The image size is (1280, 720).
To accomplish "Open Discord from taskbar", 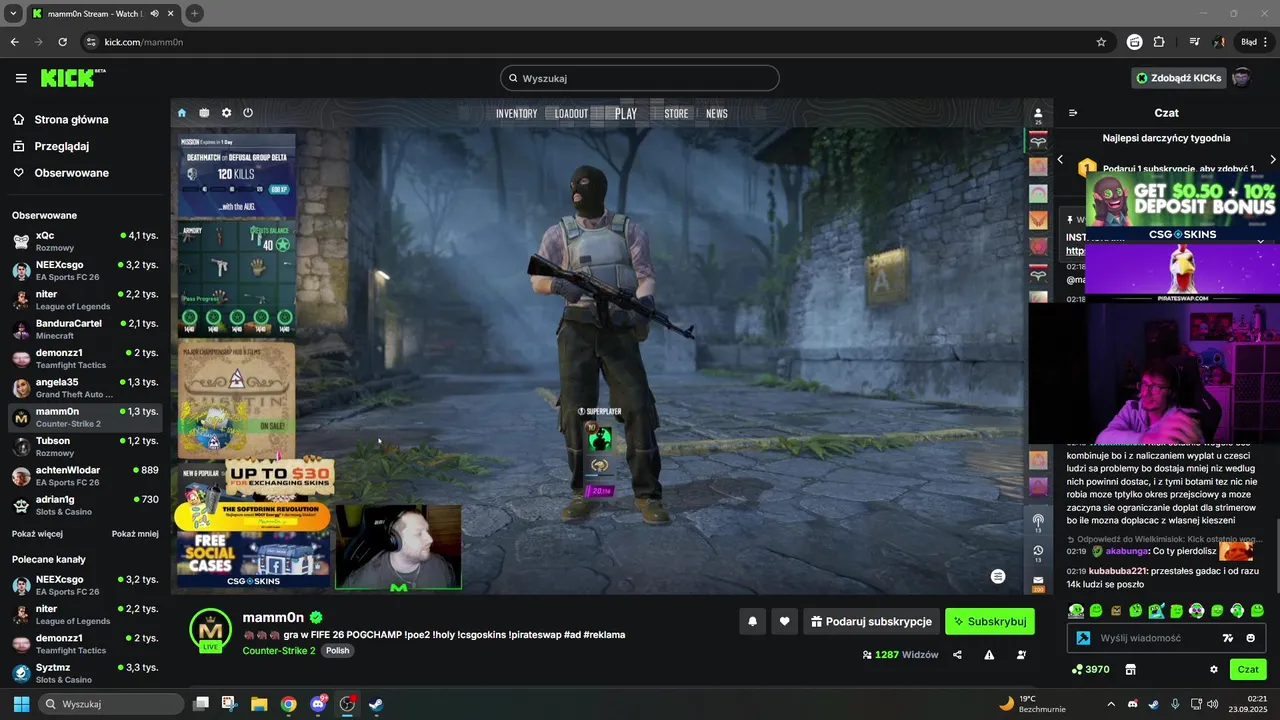I will coord(318,704).
